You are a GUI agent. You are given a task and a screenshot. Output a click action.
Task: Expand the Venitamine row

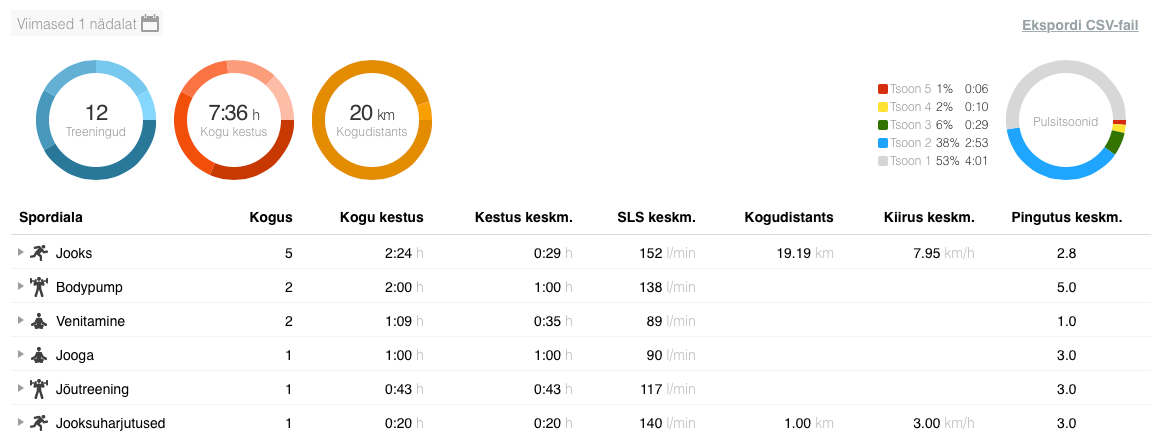[x=21, y=321]
